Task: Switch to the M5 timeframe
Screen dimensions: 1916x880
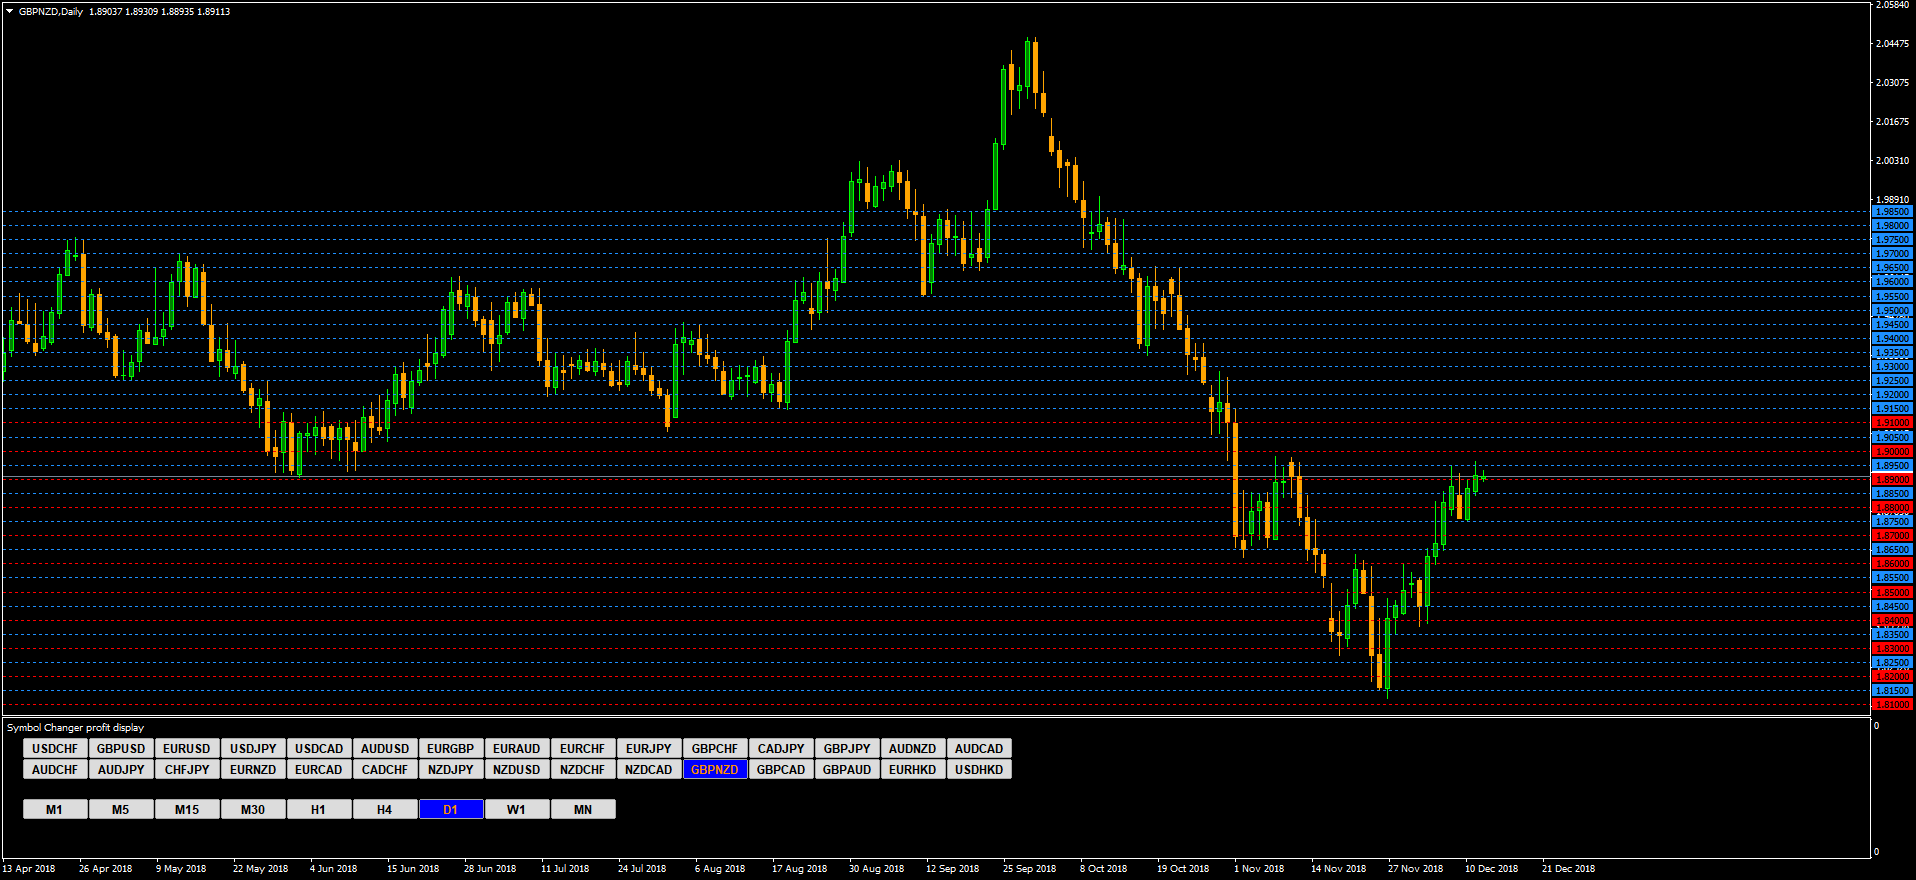Action: (121, 810)
